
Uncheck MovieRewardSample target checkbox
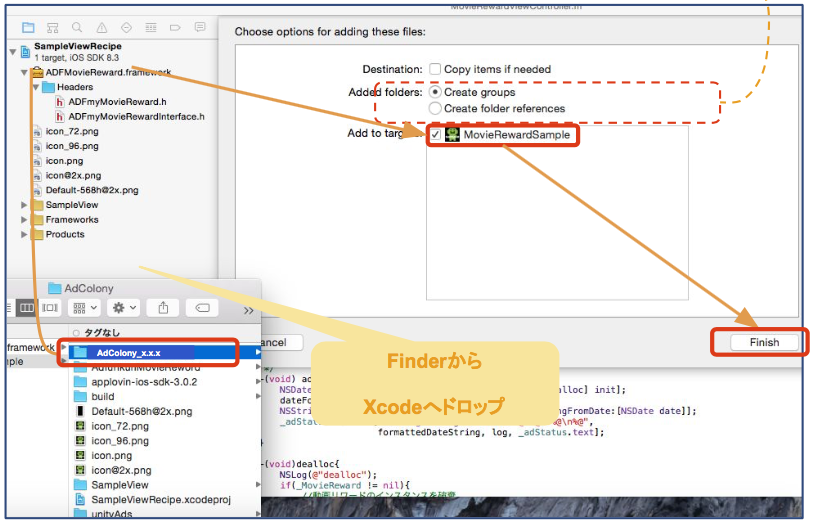pos(436,135)
